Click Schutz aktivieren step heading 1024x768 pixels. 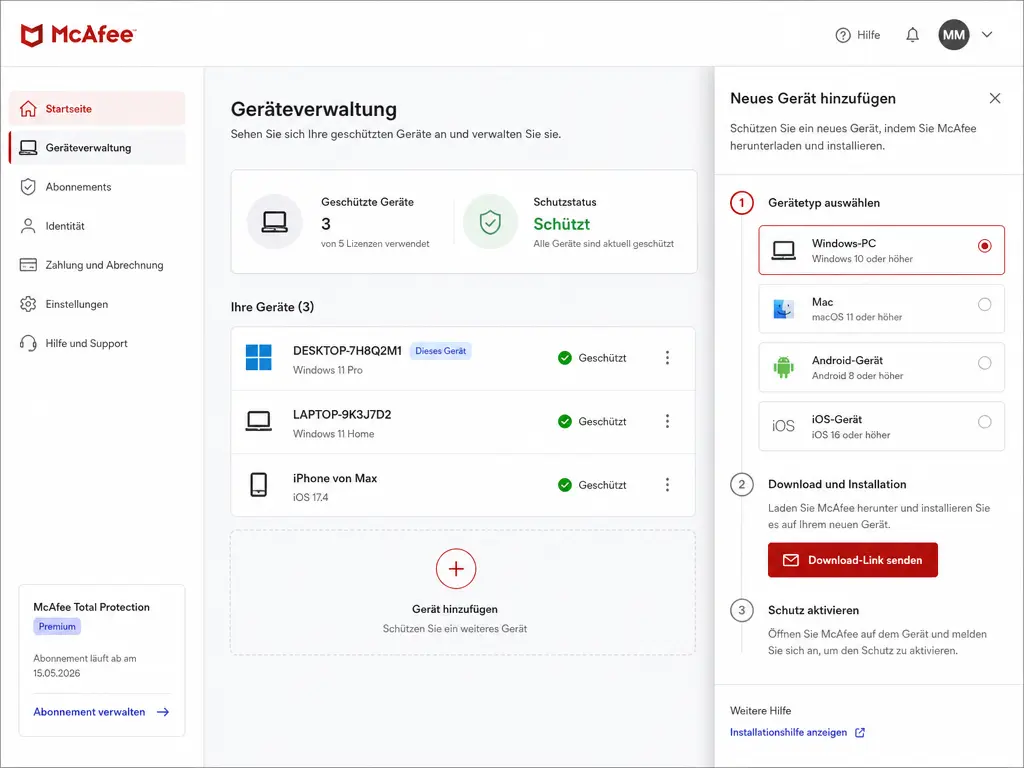click(x=814, y=611)
